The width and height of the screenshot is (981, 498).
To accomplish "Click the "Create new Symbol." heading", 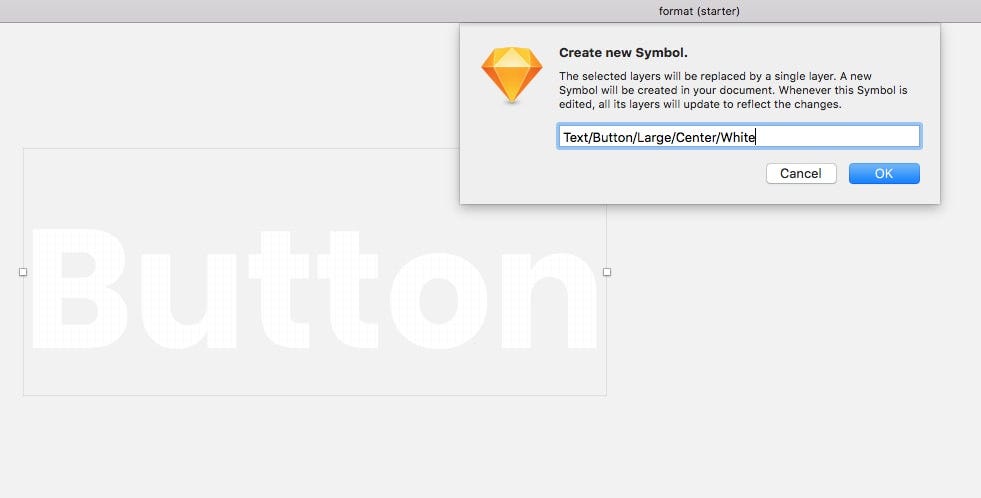I will click(623, 53).
